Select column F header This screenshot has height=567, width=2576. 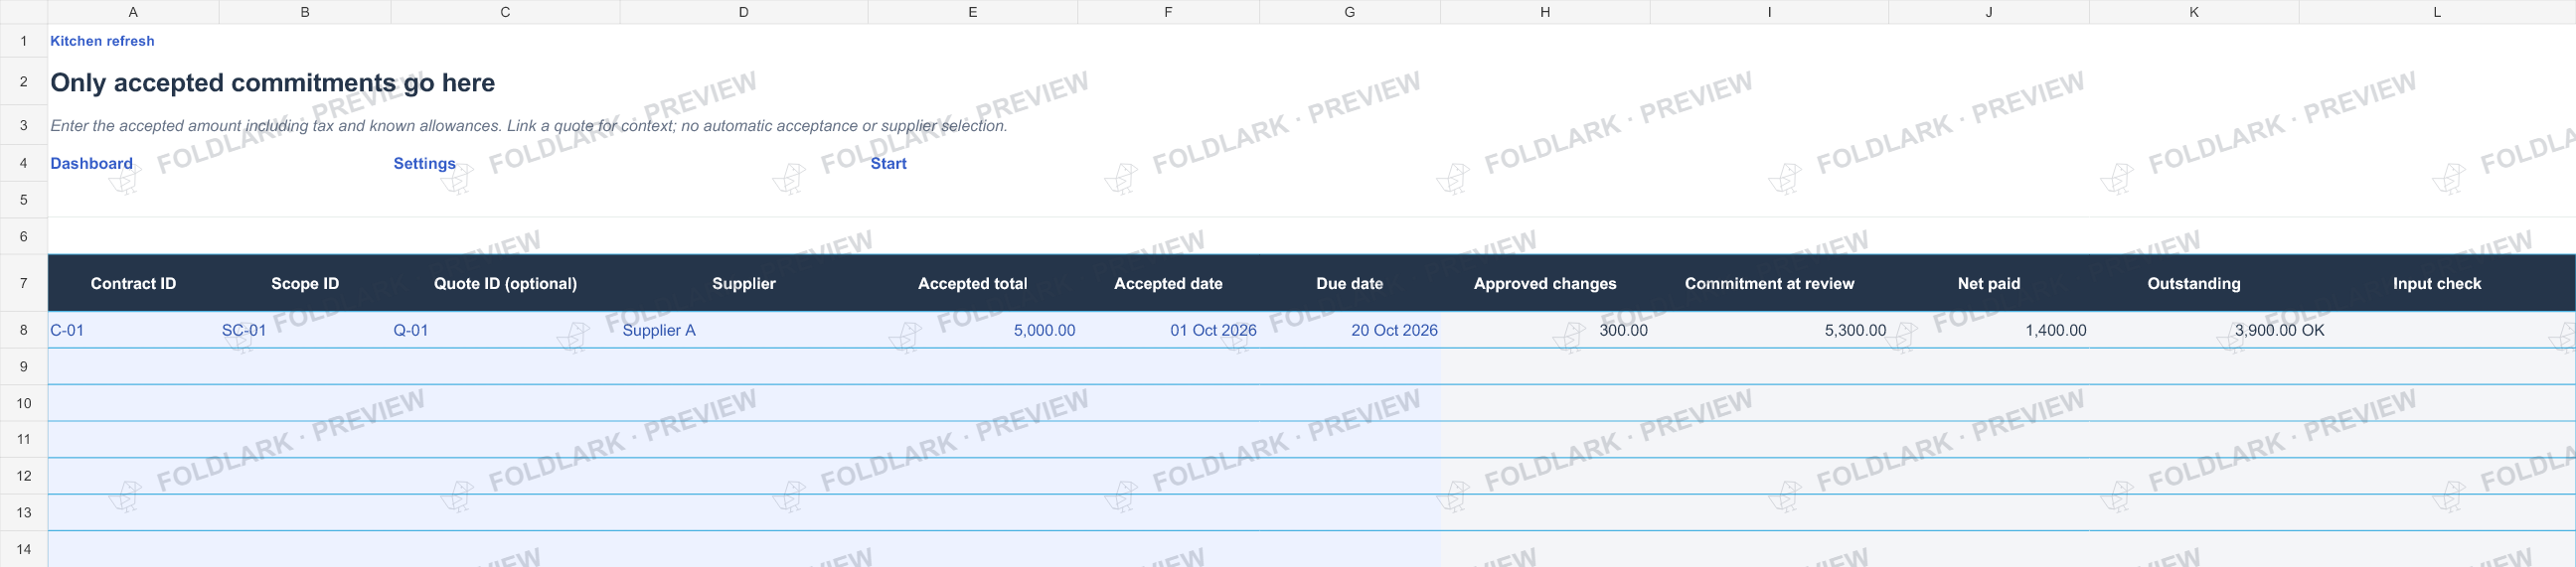(1168, 12)
